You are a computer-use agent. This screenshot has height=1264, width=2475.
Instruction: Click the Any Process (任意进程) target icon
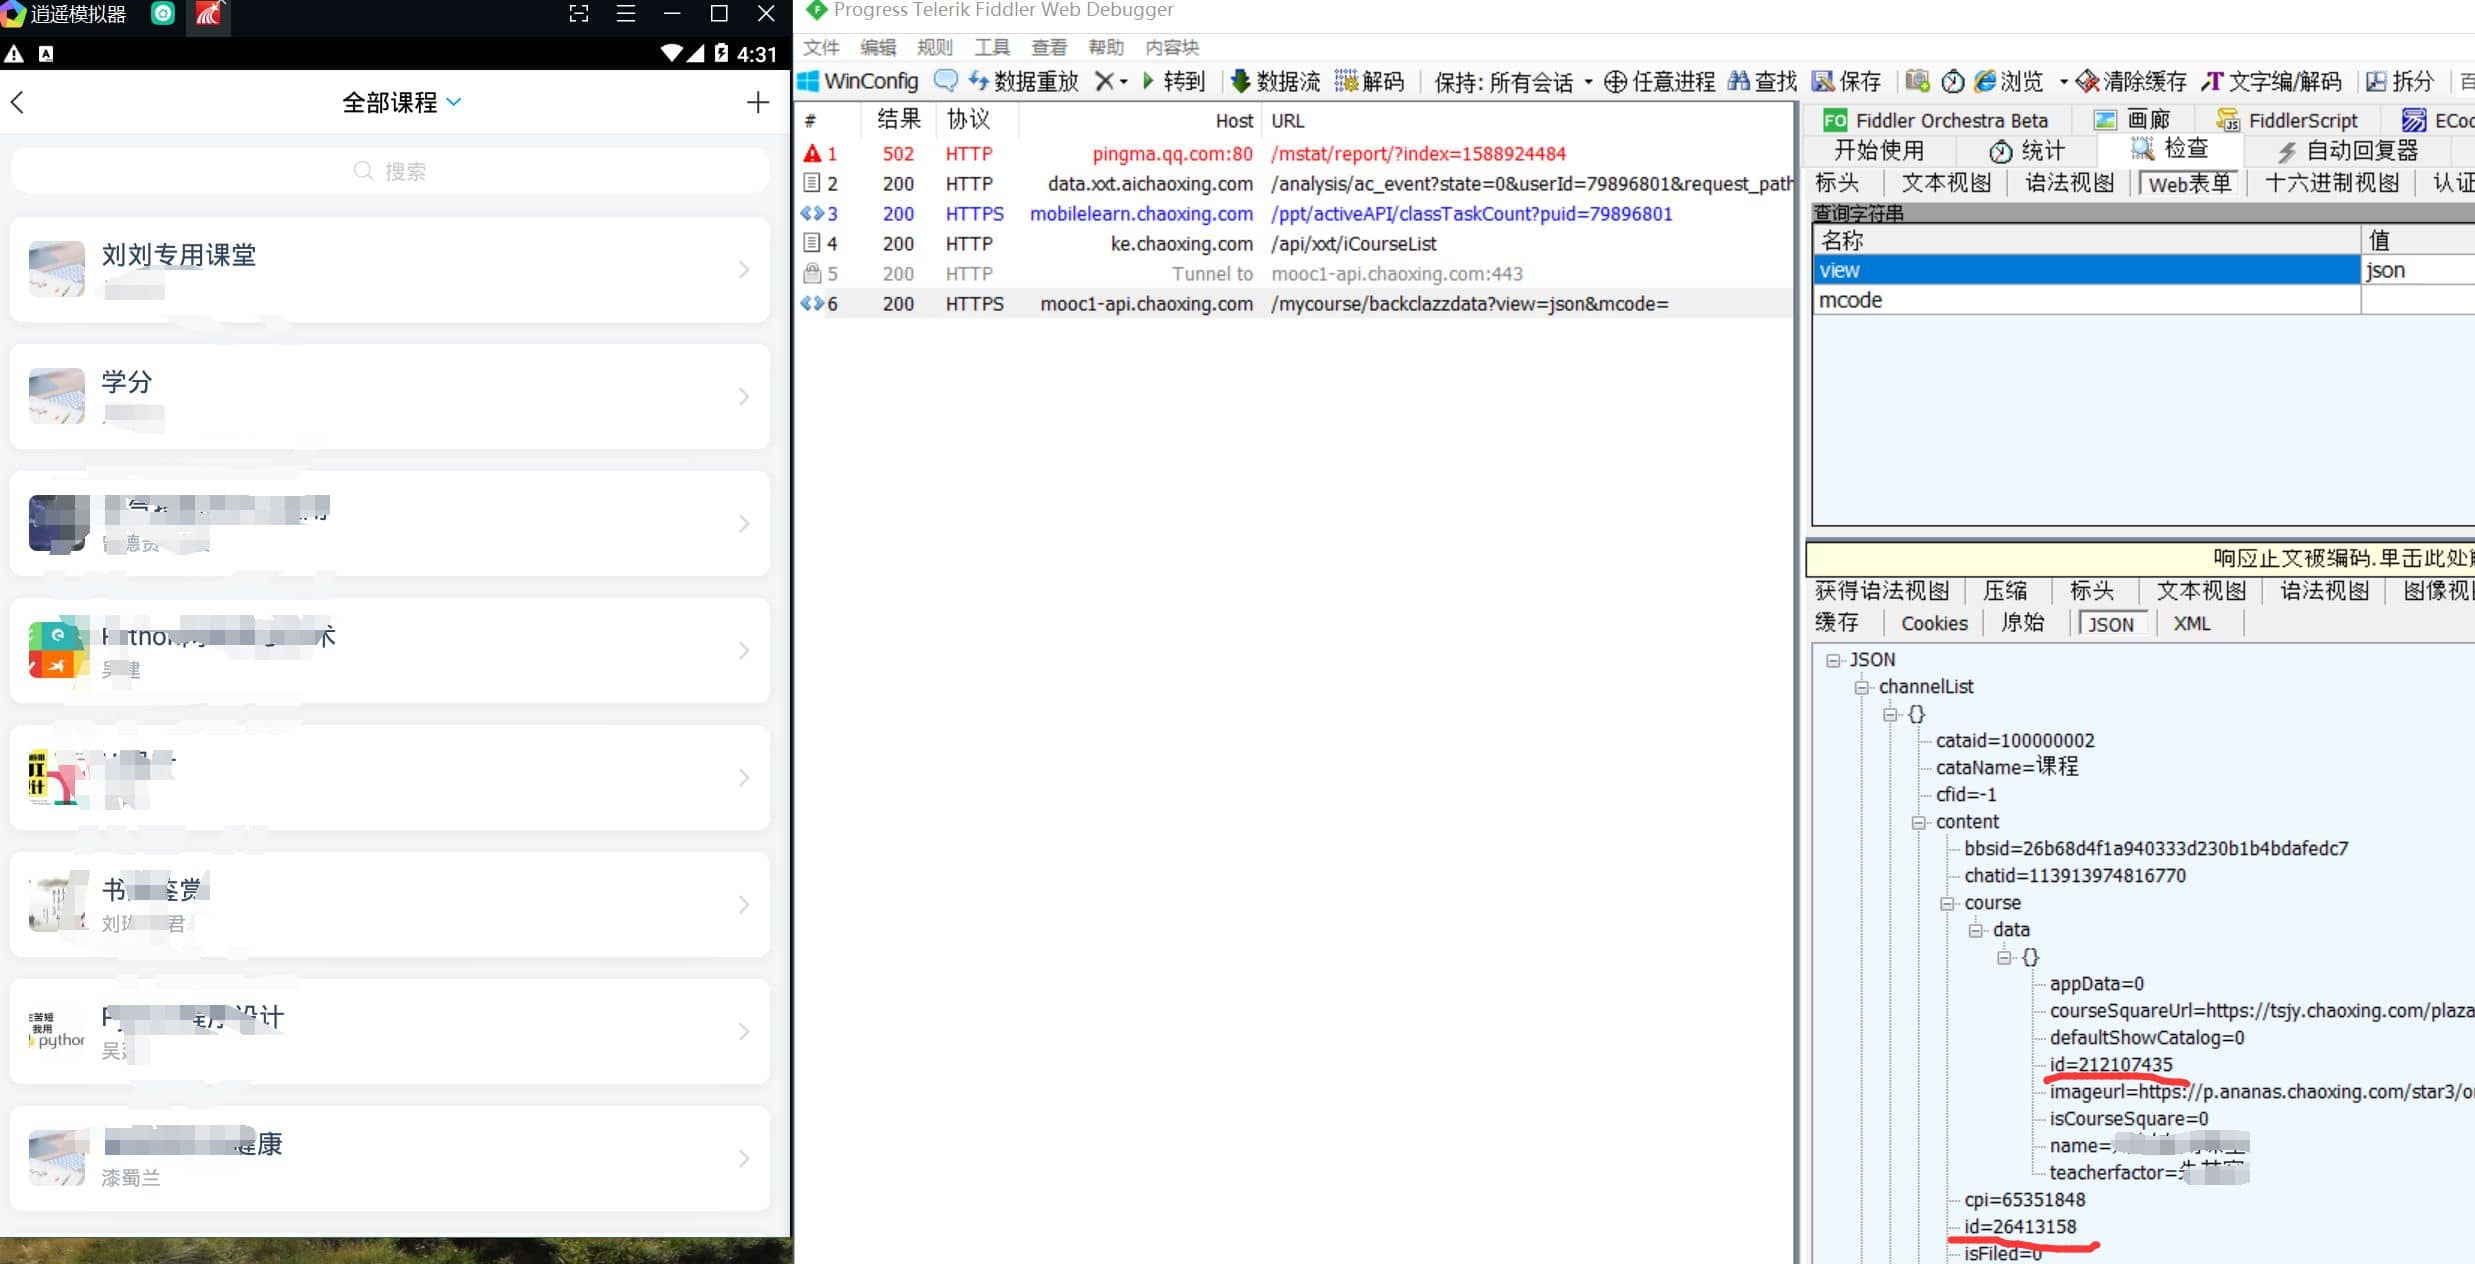[x=1614, y=82]
